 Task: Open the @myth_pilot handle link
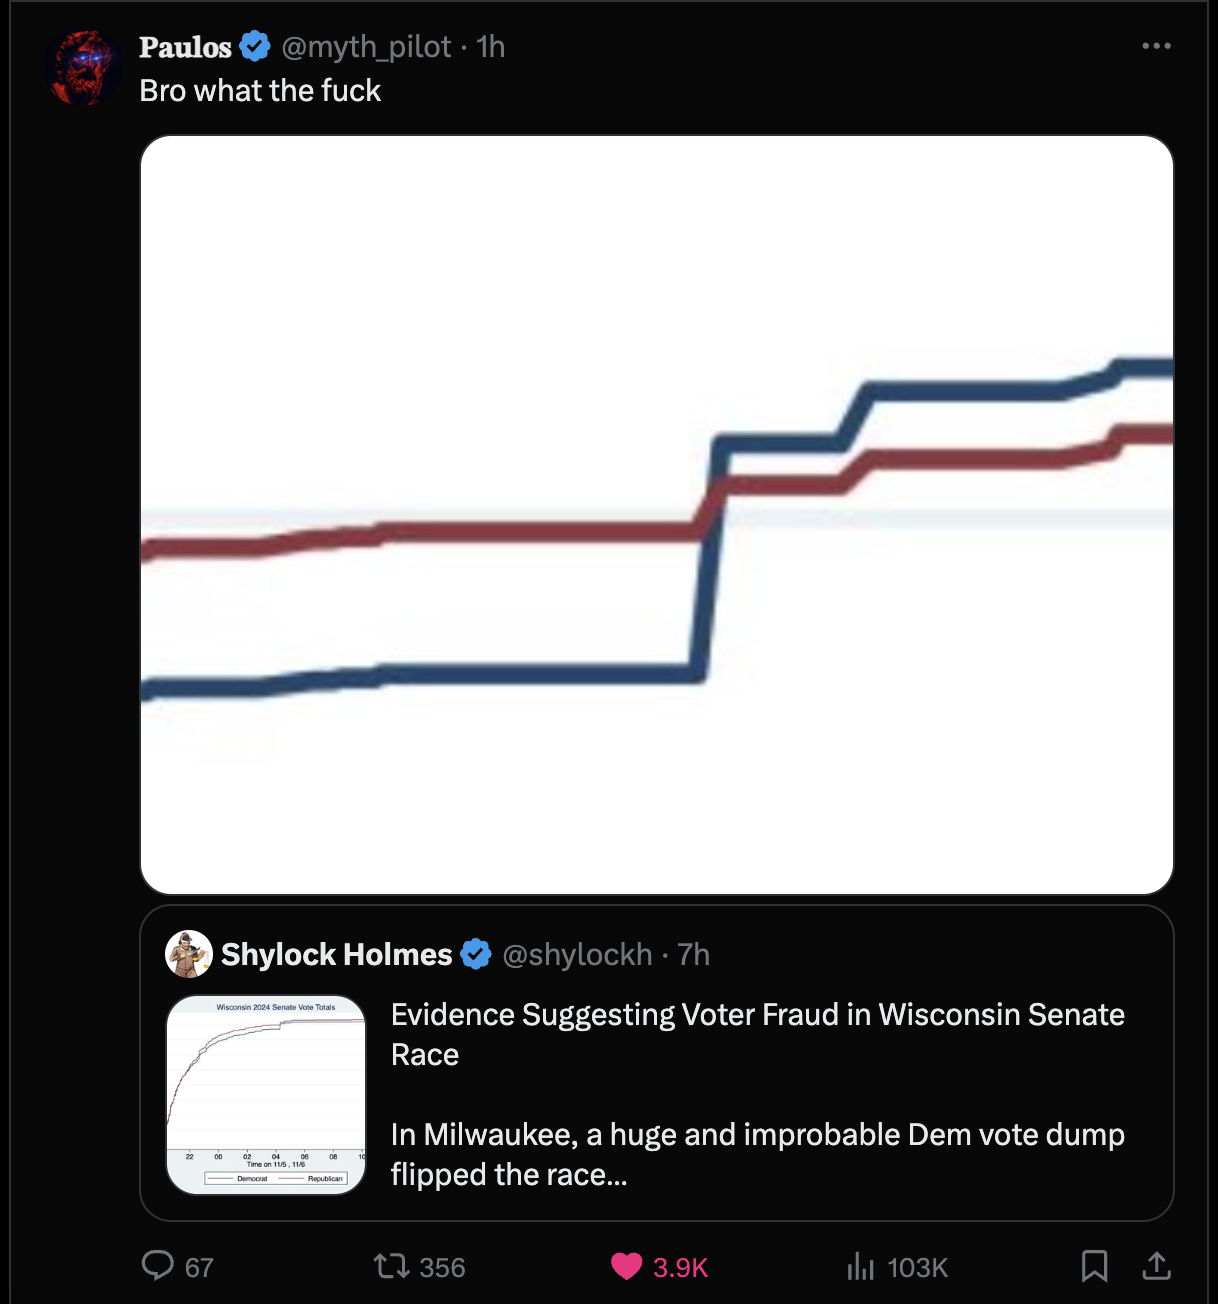[x=366, y=47]
